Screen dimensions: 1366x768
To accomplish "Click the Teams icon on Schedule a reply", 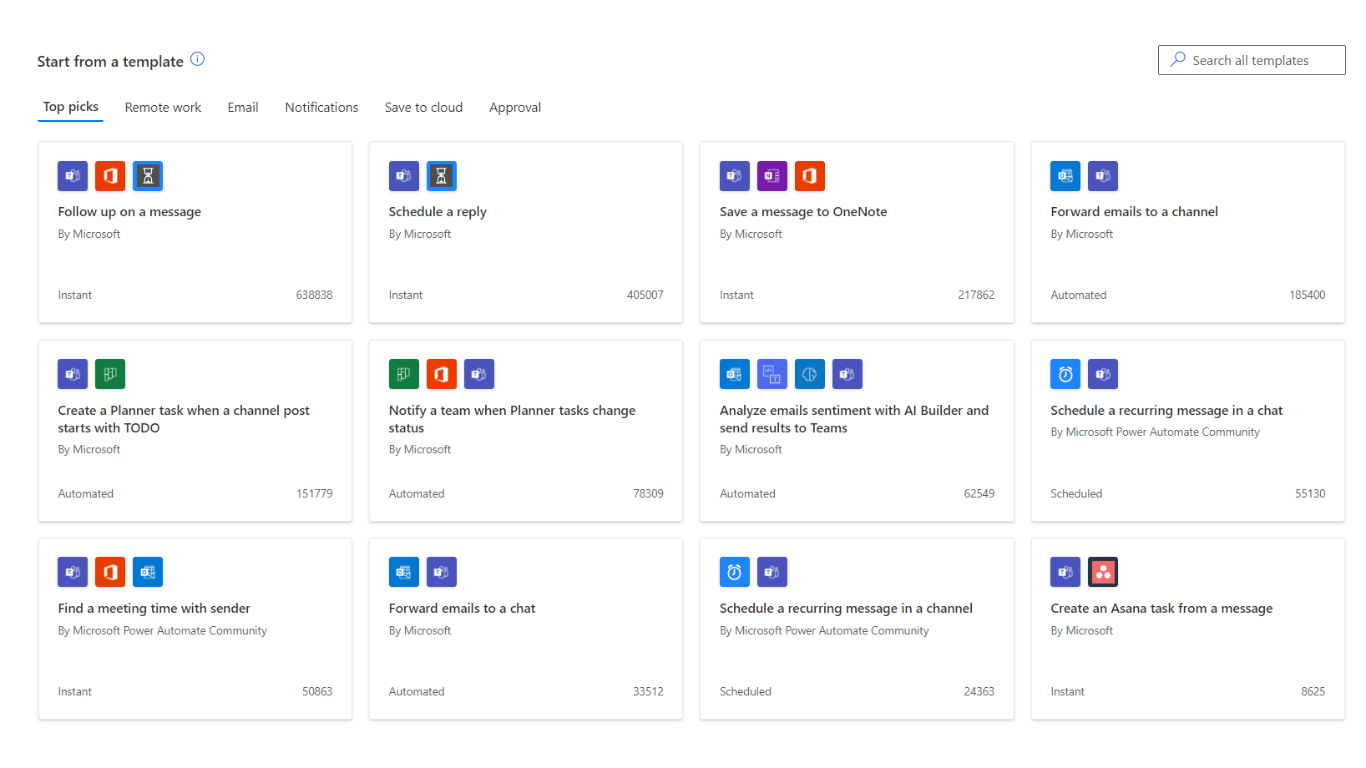I will click(x=404, y=176).
